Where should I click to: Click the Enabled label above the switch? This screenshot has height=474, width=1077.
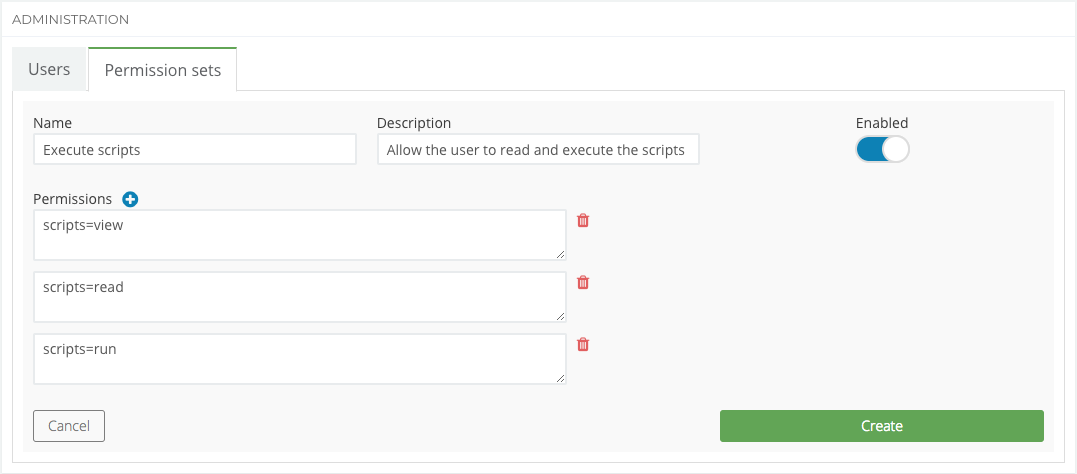(881, 123)
